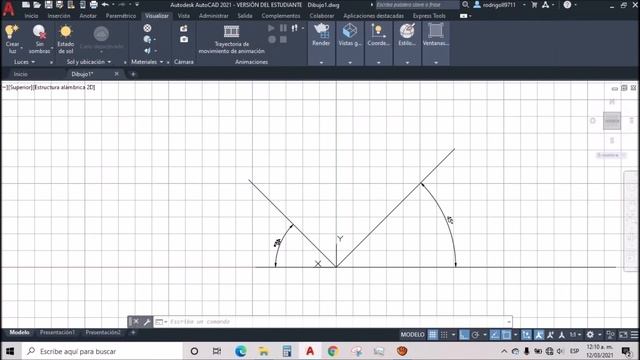The height and width of the screenshot is (360, 640).
Task: Click the create camera icon
Action: coord(184,28)
